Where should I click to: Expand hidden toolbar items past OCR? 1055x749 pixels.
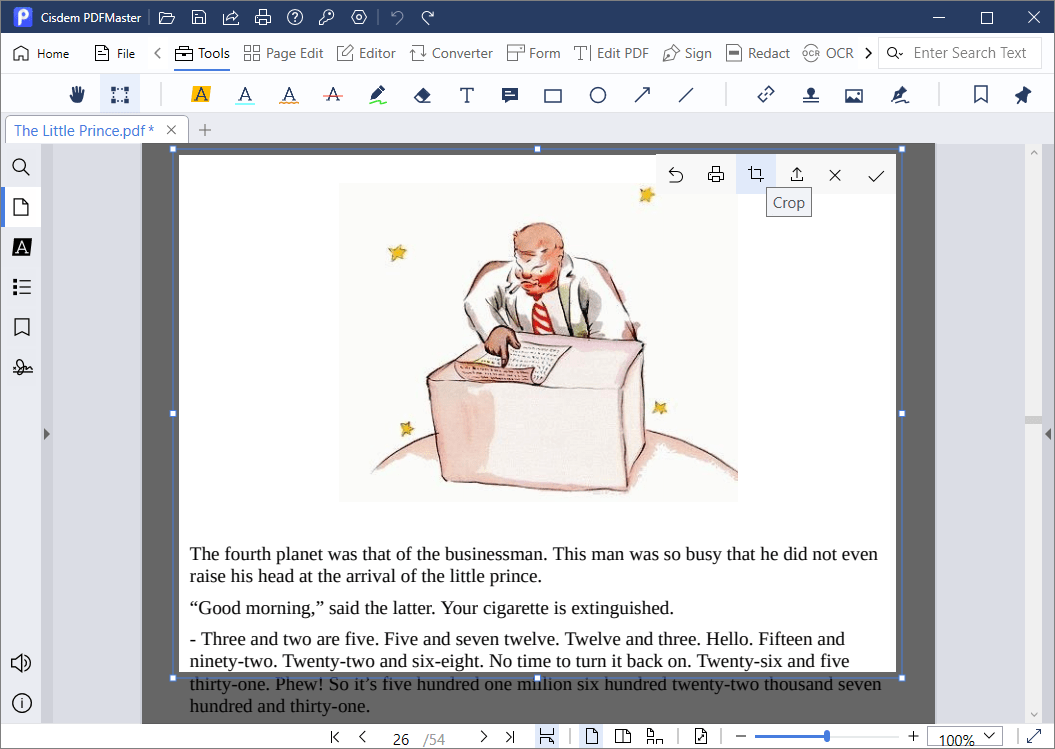[868, 52]
